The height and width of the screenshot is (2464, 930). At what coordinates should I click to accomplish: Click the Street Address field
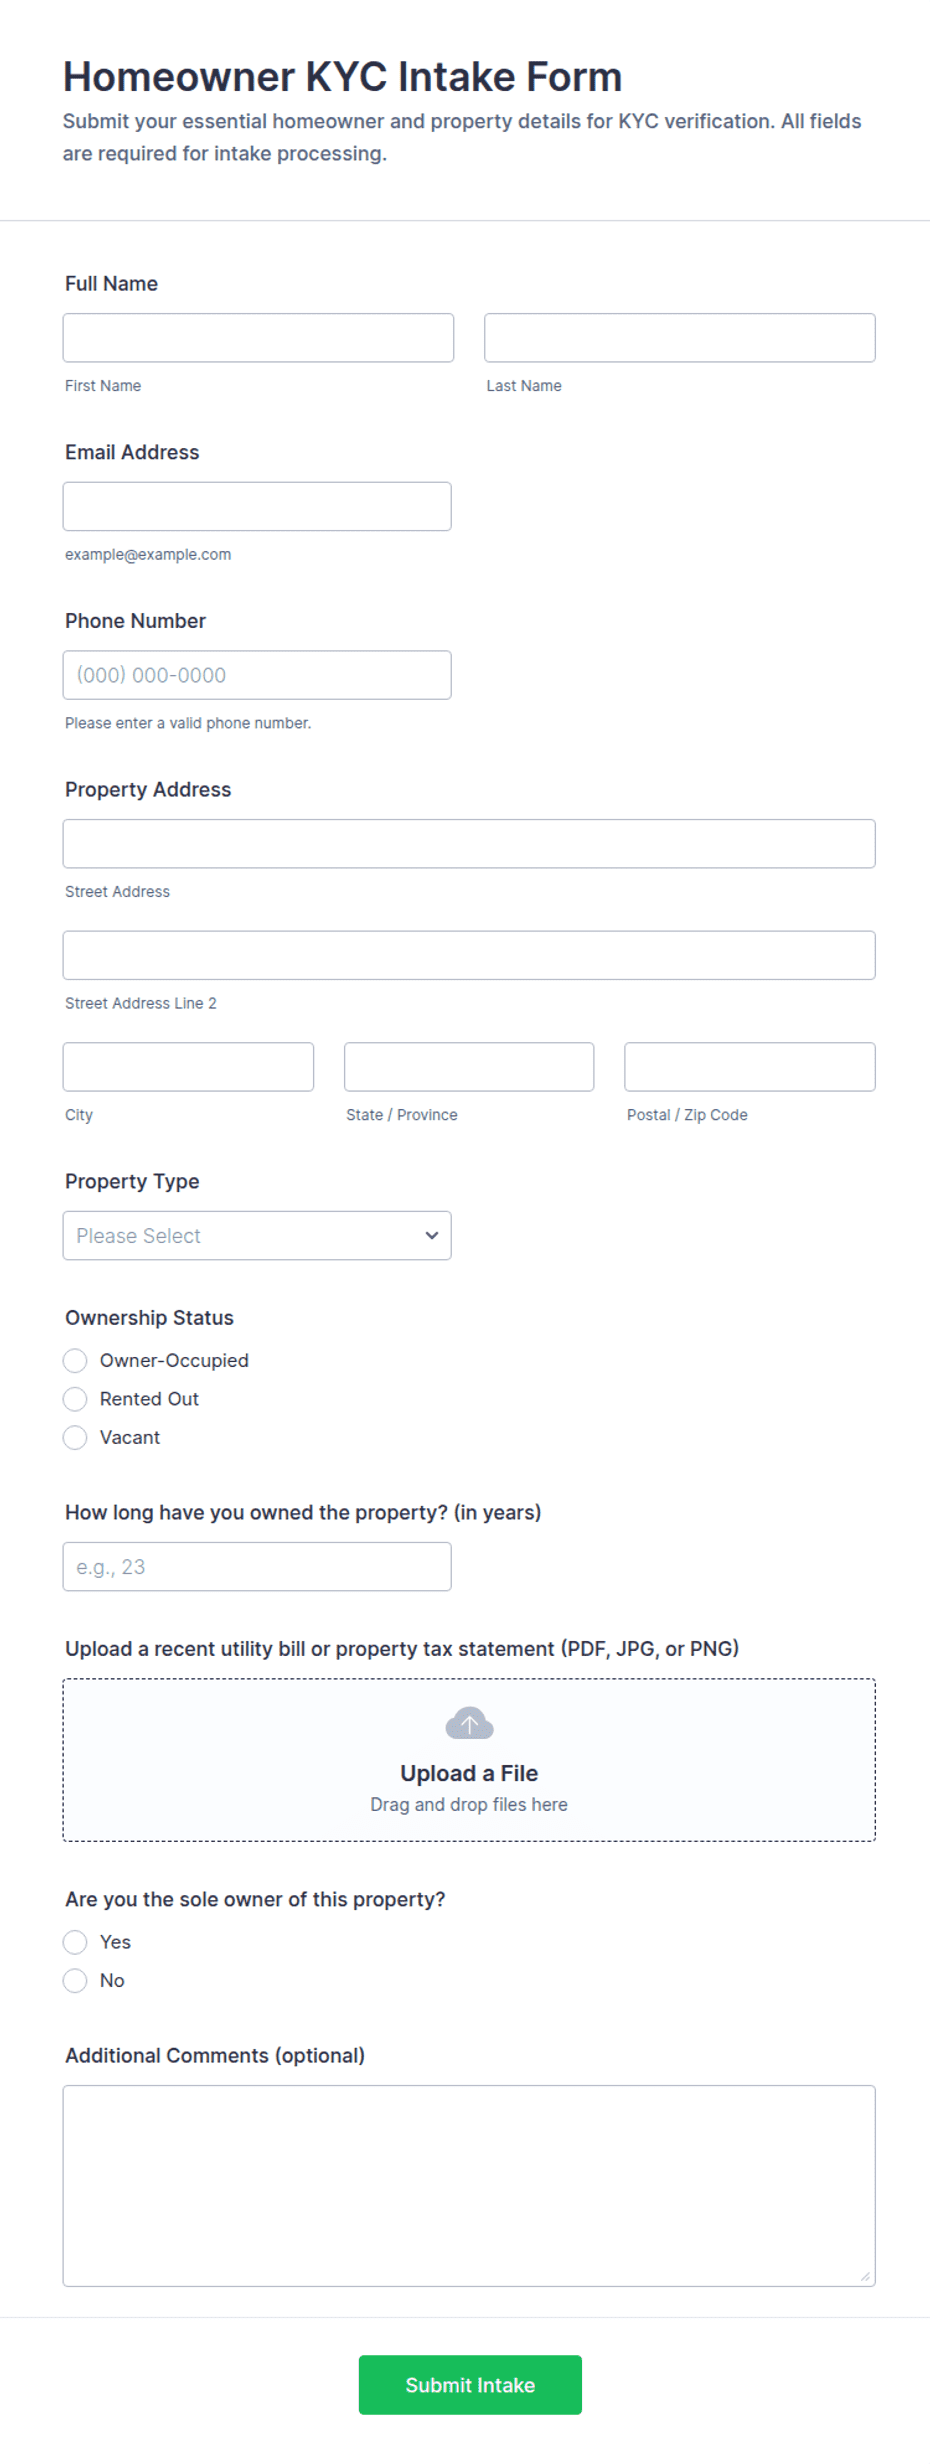click(x=469, y=844)
